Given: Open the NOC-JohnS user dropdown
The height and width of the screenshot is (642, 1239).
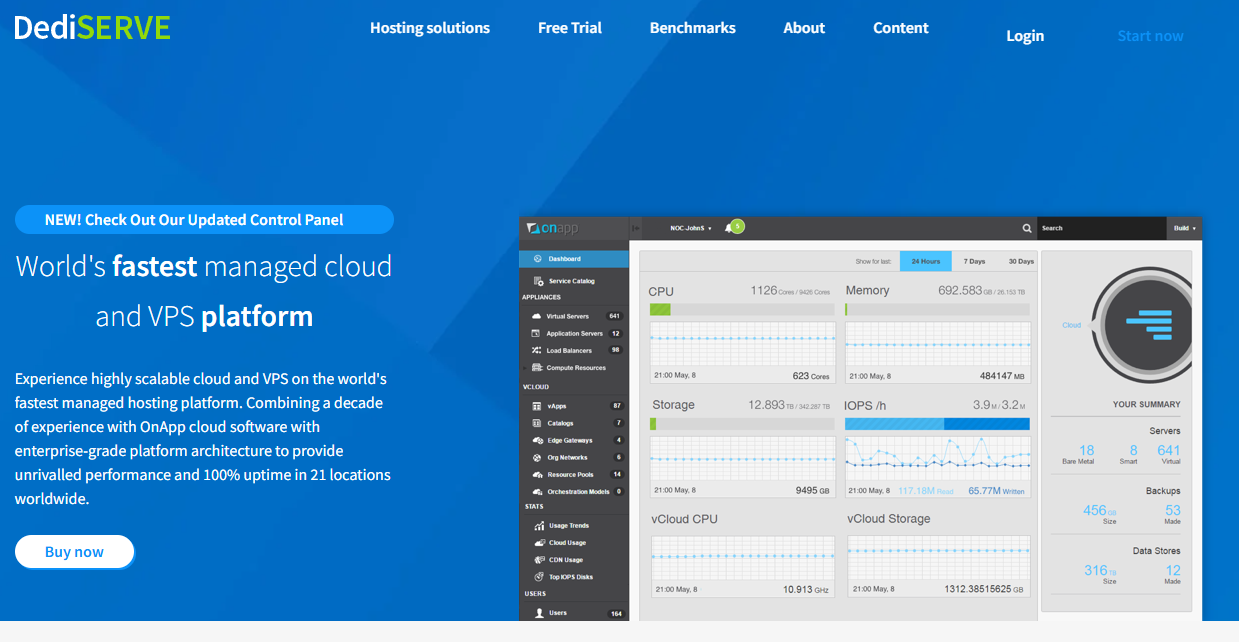Looking at the screenshot, I should click(690, 228).
